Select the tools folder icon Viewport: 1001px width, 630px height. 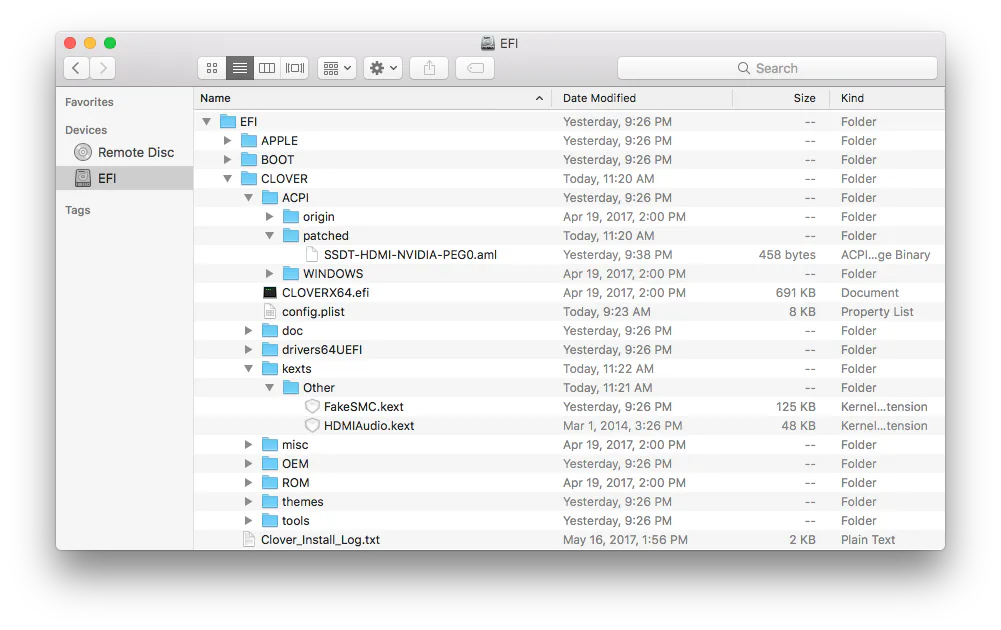270,521
